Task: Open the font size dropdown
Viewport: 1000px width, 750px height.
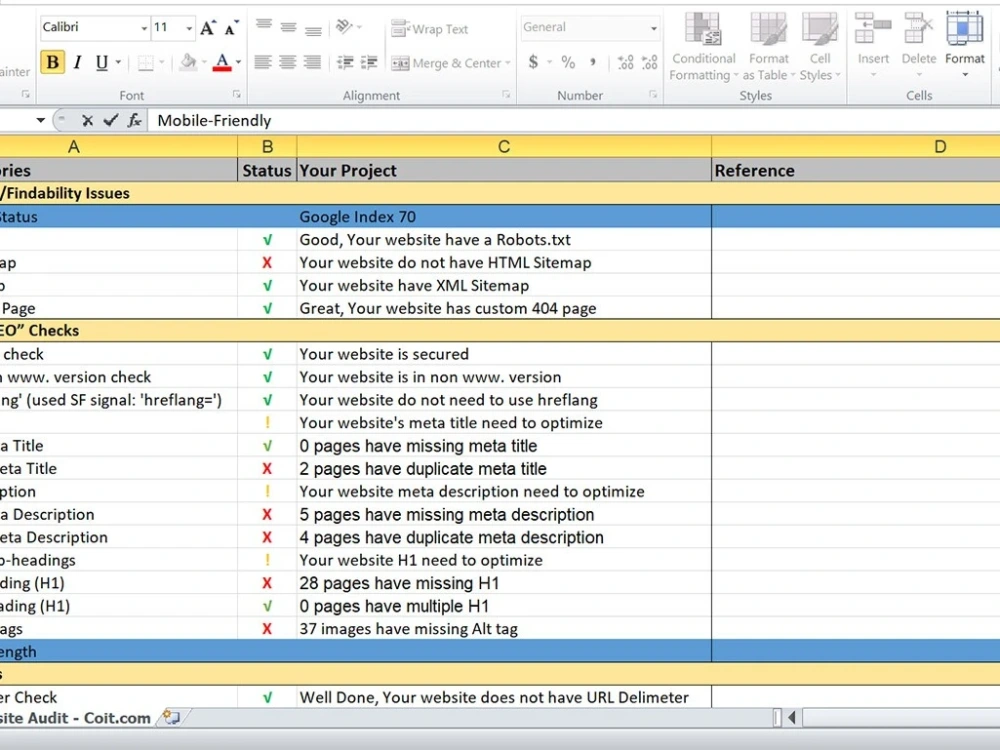Action: click(x=189, y=28)
